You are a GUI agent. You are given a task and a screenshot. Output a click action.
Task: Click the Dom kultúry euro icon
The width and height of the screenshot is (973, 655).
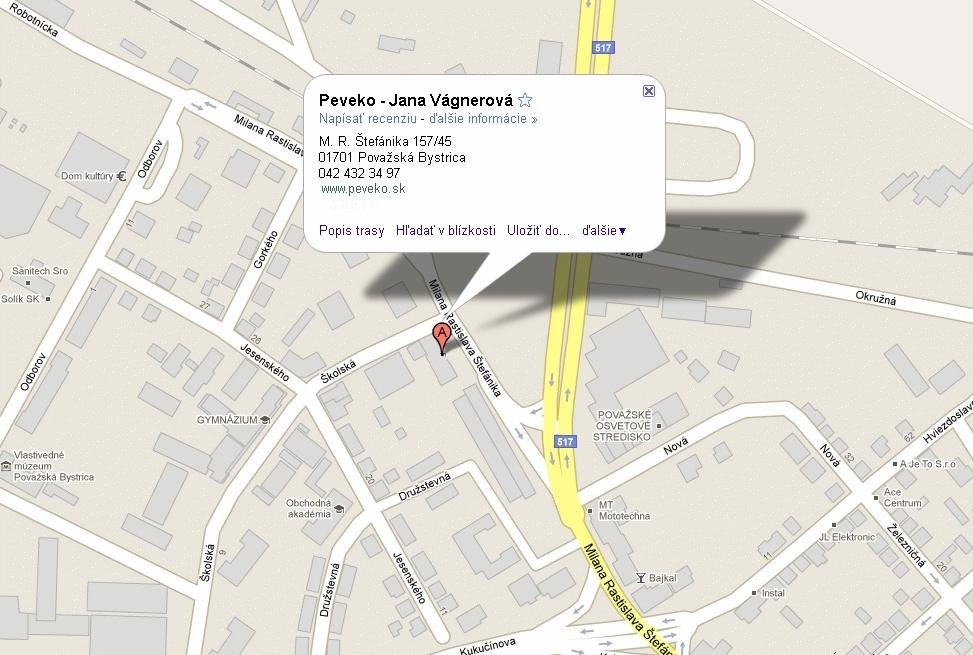click(121, 176)
